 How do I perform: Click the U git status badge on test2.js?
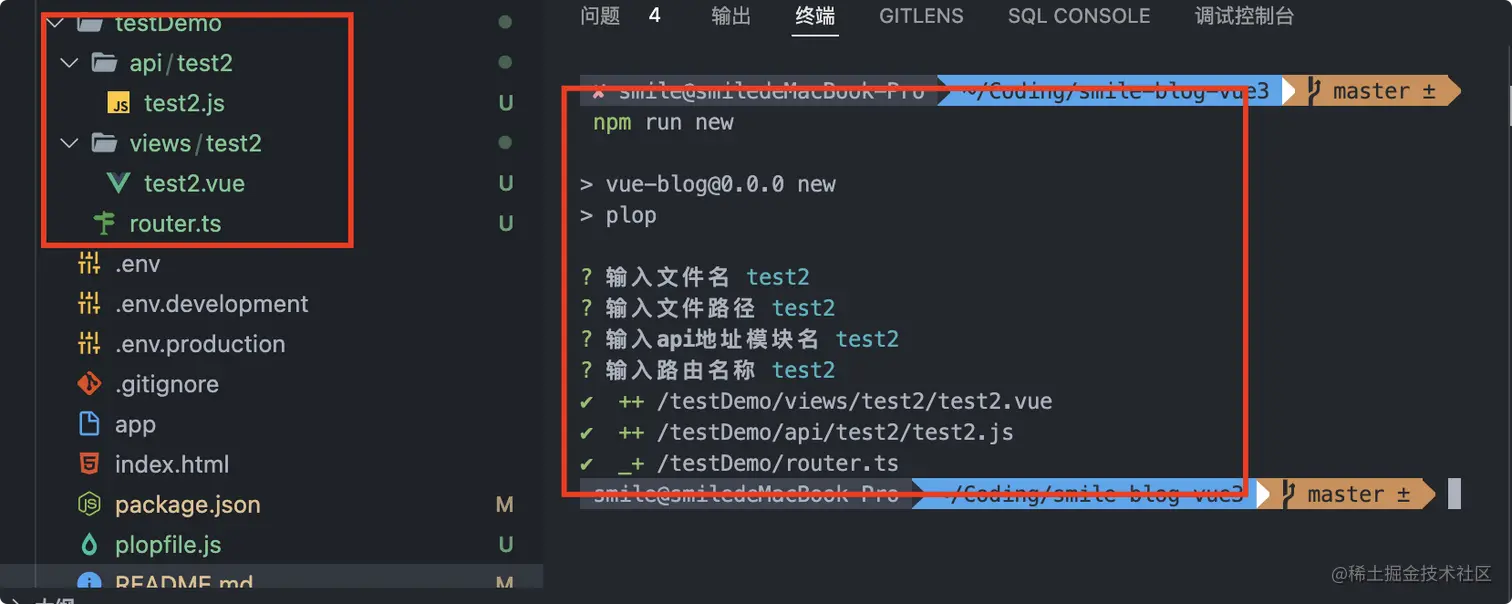click(506, 103)
